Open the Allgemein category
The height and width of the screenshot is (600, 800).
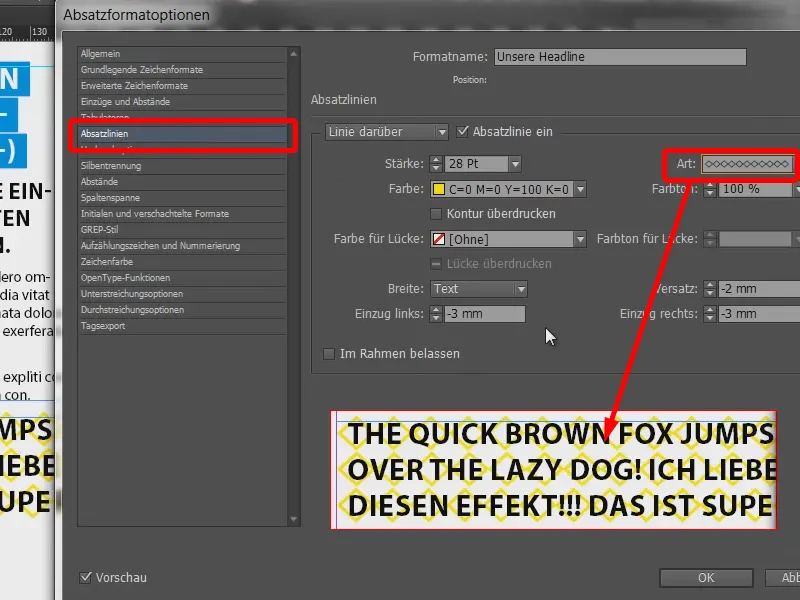[x=182, y=54]
